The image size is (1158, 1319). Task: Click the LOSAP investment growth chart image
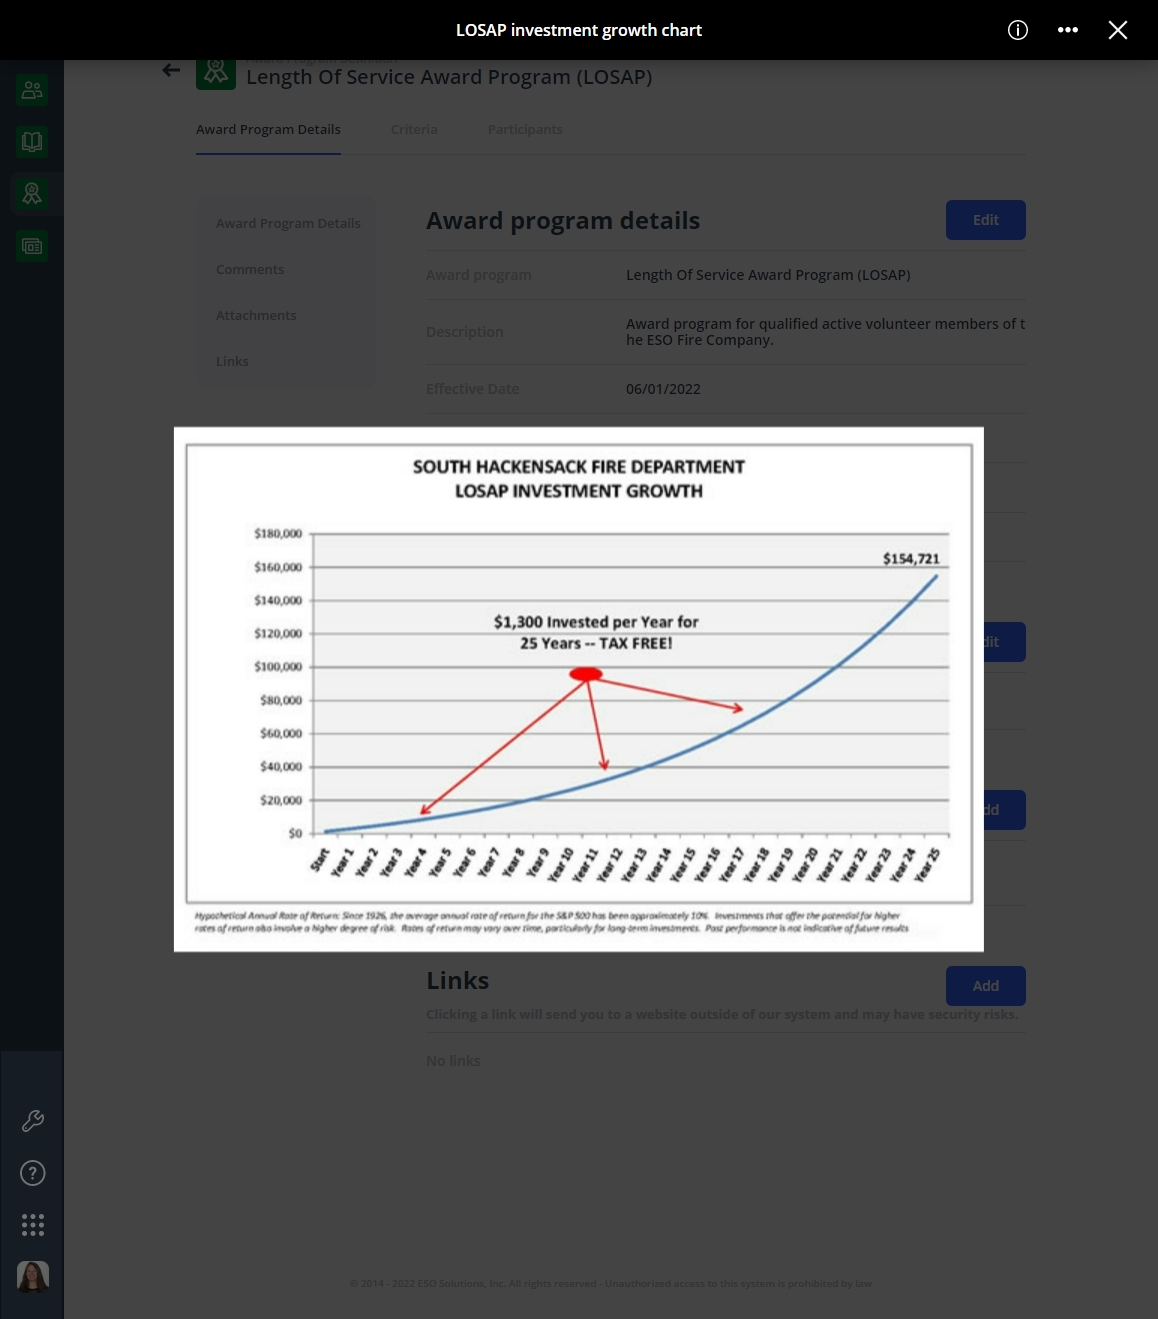(579, 690)
